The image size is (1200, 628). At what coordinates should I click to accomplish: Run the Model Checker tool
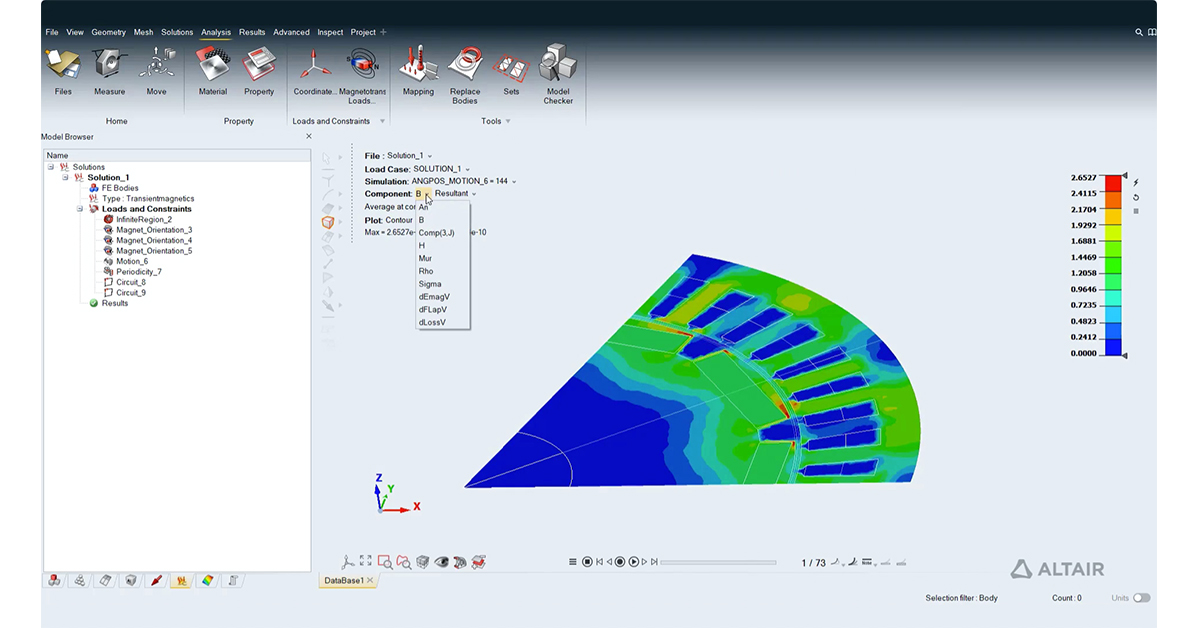click(558, 75)
